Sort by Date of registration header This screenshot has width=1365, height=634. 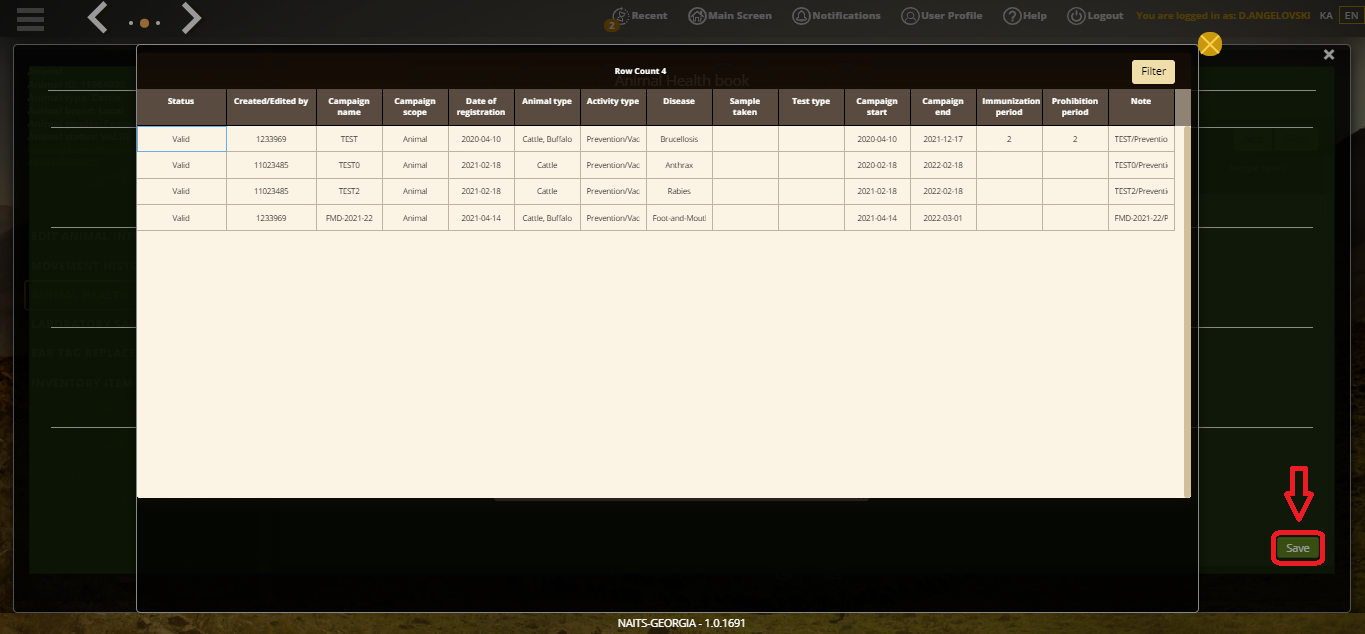coord(481,107)
